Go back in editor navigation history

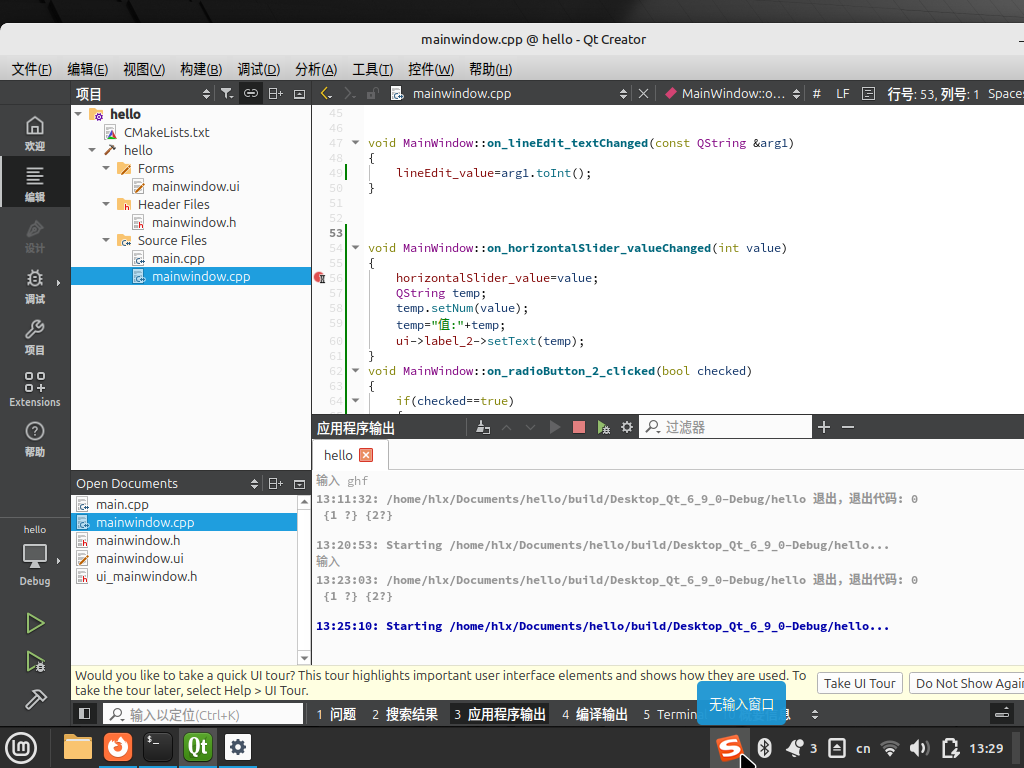[x=326, y=93]
